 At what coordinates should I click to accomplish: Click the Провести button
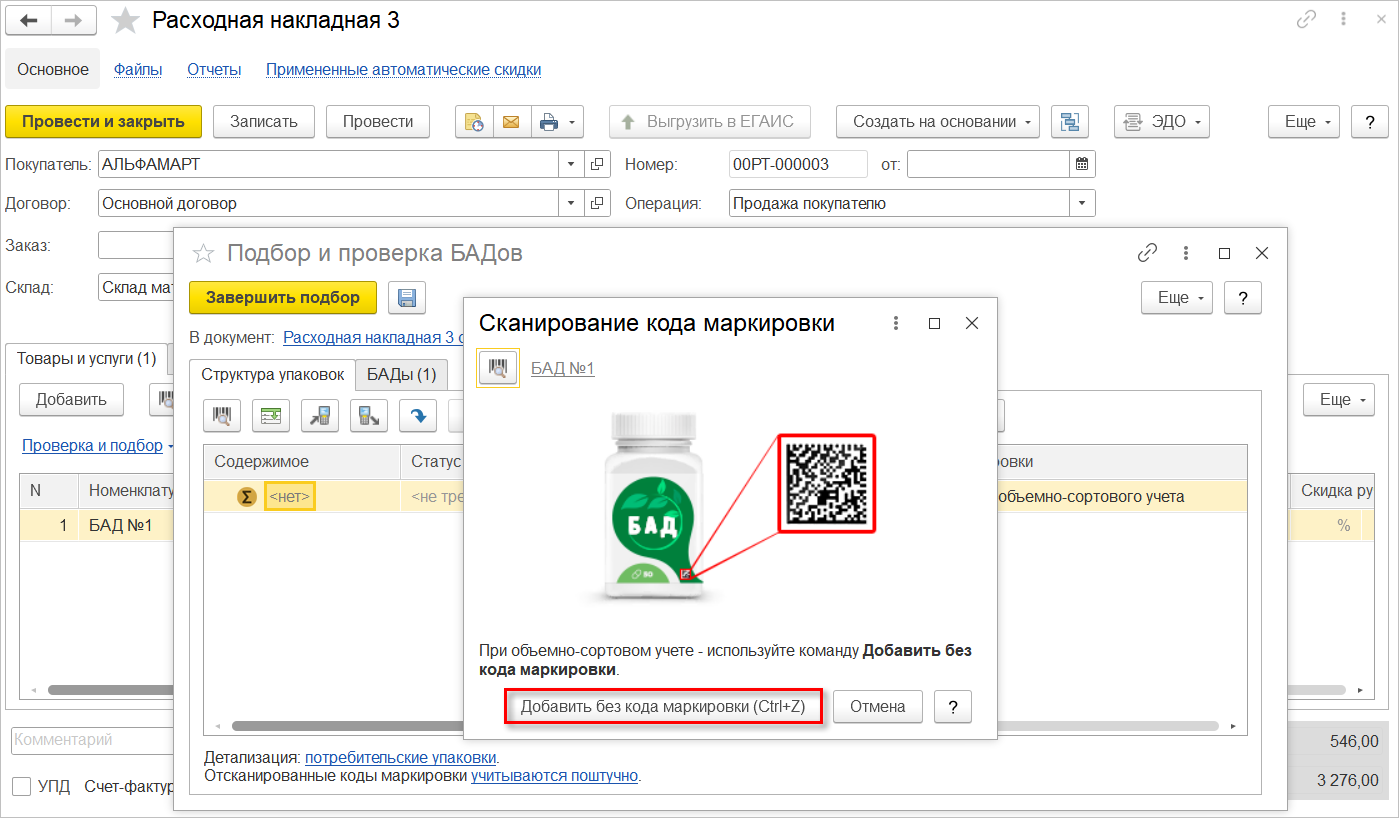pyautogui.click(x=378, y=122)
